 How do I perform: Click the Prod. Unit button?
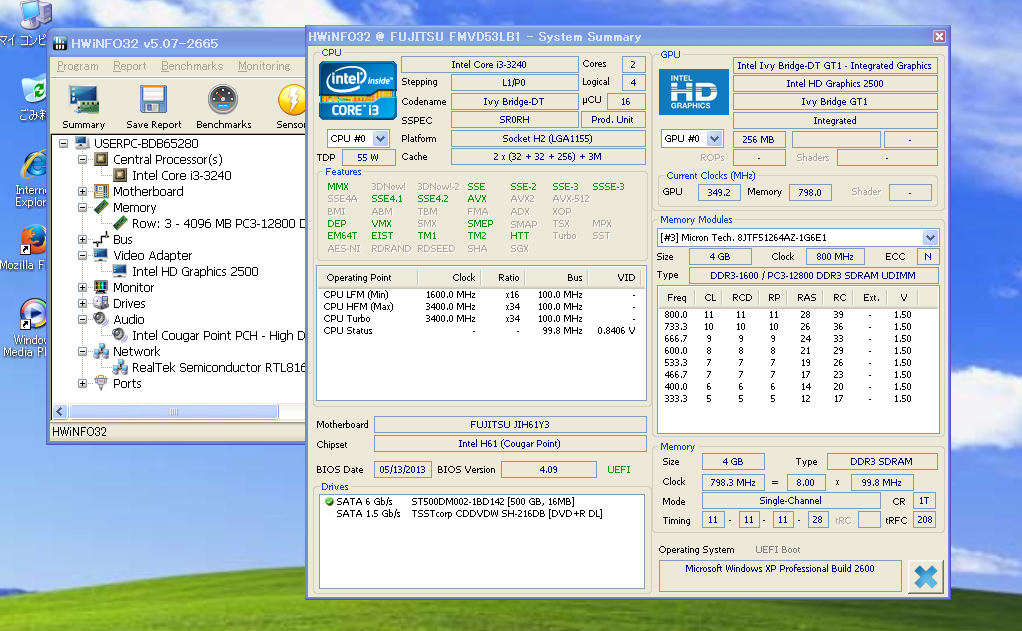[612, 120]
